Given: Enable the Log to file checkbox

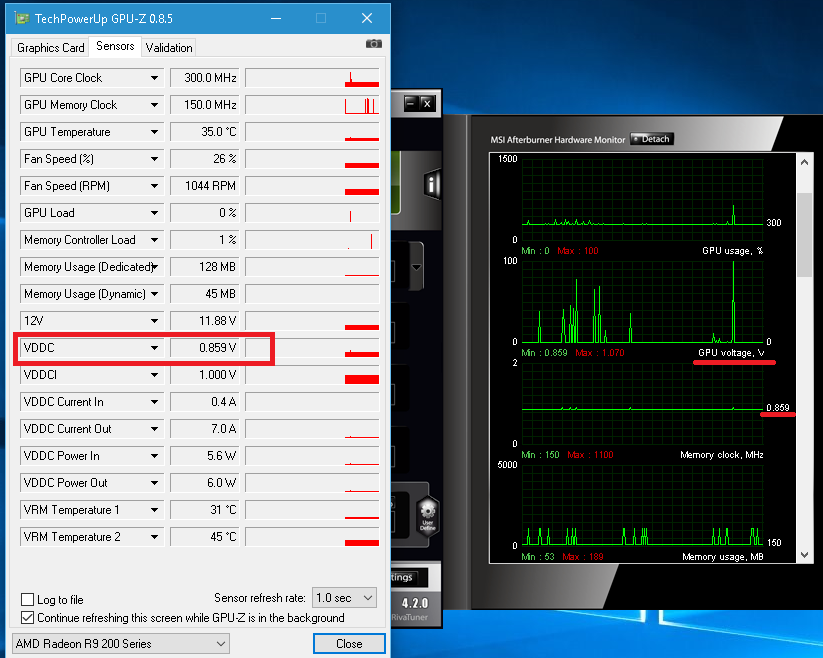Looking at the screenshot, I should (27, 599).
